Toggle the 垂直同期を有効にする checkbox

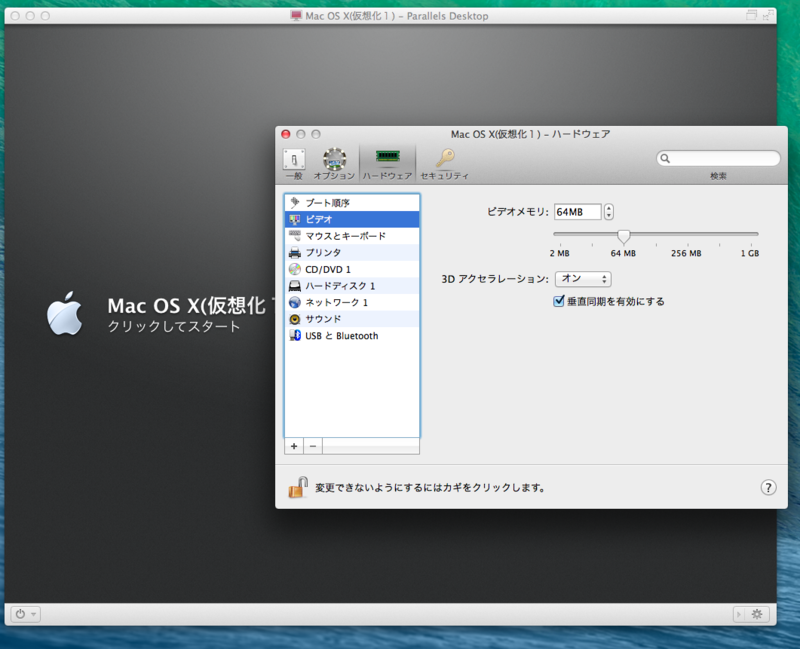click(x=559, y=301)
